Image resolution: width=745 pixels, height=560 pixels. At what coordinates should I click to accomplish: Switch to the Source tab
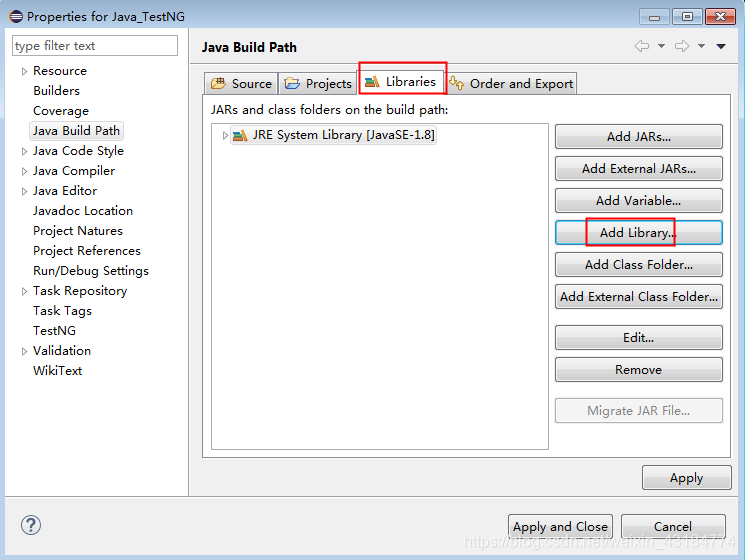click(241, 84)
